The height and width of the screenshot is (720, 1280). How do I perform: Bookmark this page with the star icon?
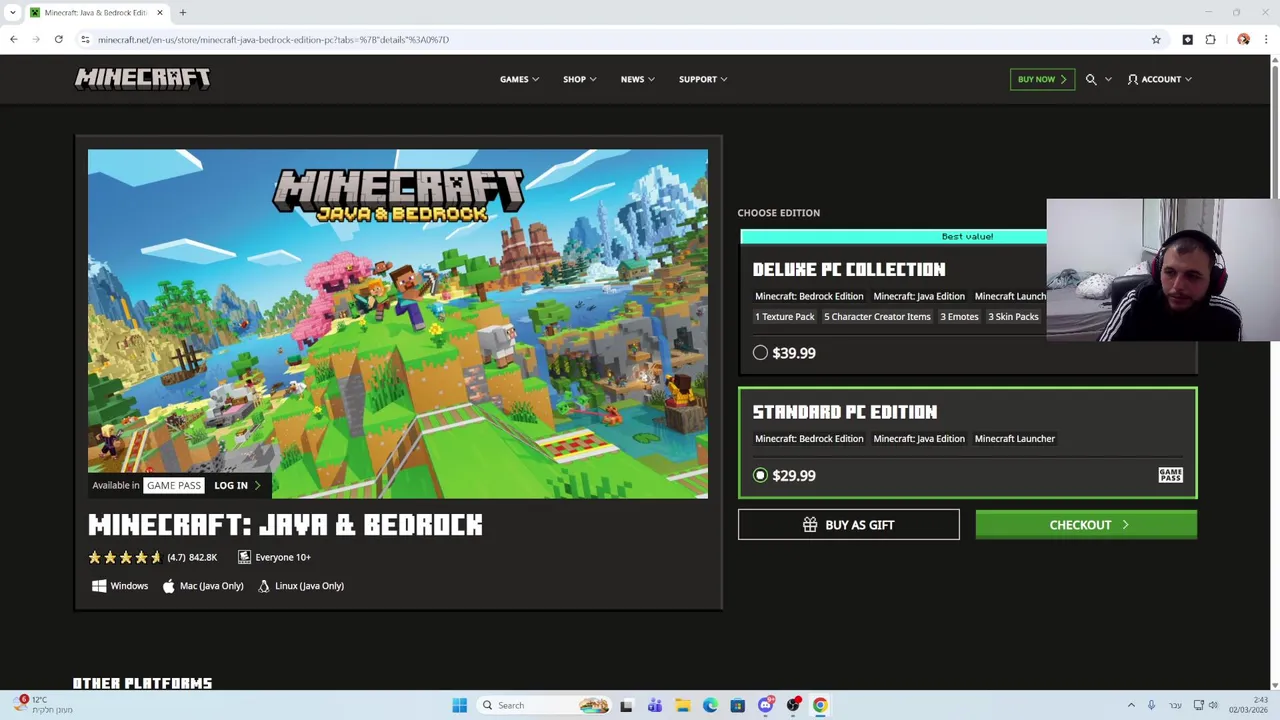(1156, 40)
